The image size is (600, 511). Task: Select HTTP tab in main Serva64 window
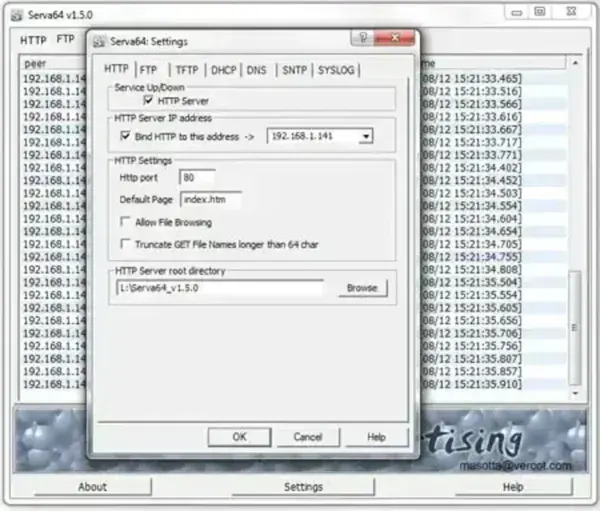point(33,40)
